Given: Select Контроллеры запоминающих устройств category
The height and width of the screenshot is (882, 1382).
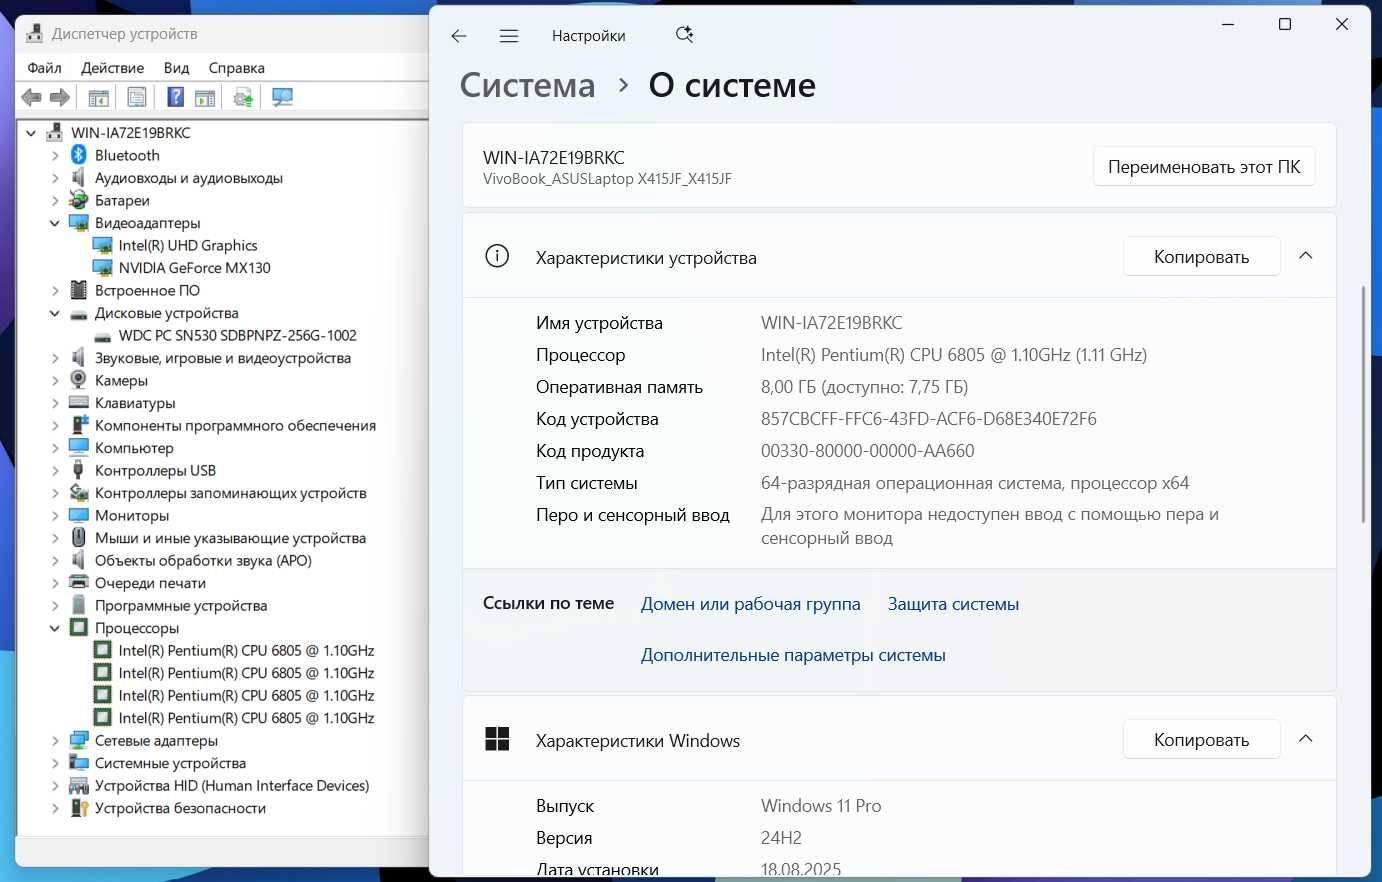Looking at the screenshot, I should pos(230,493).
